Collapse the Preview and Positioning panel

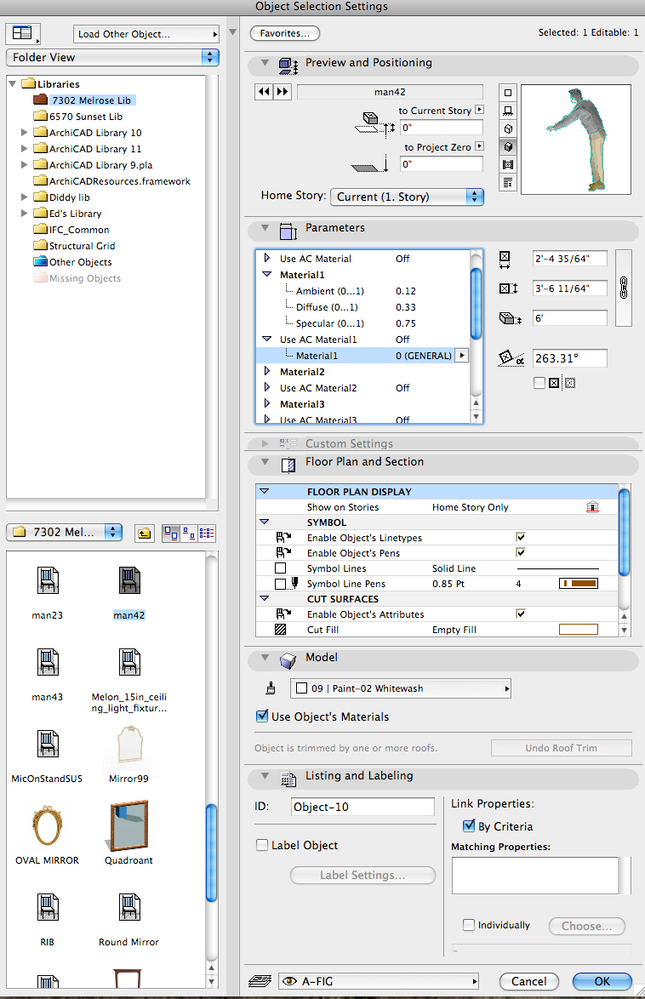click(x=265, y=62)
